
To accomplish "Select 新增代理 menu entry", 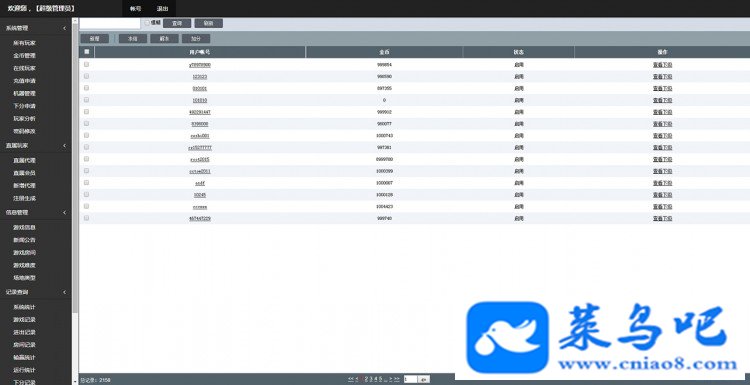I will (x=24, y=185).
